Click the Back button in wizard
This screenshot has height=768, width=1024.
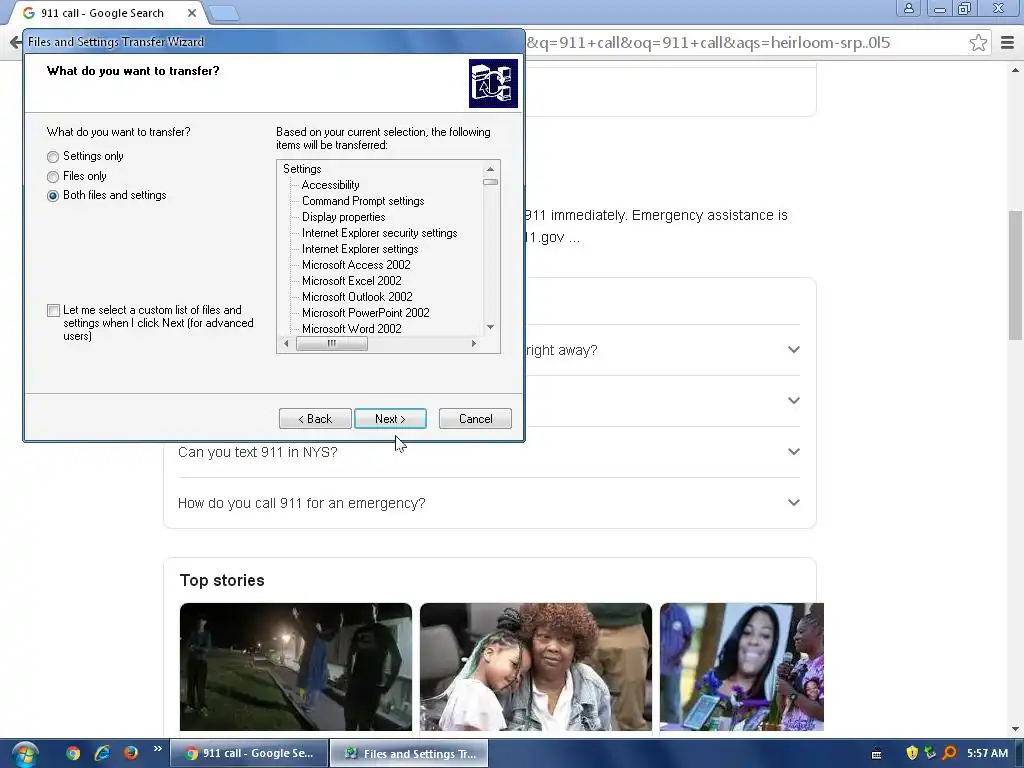[x=315, y=419]
